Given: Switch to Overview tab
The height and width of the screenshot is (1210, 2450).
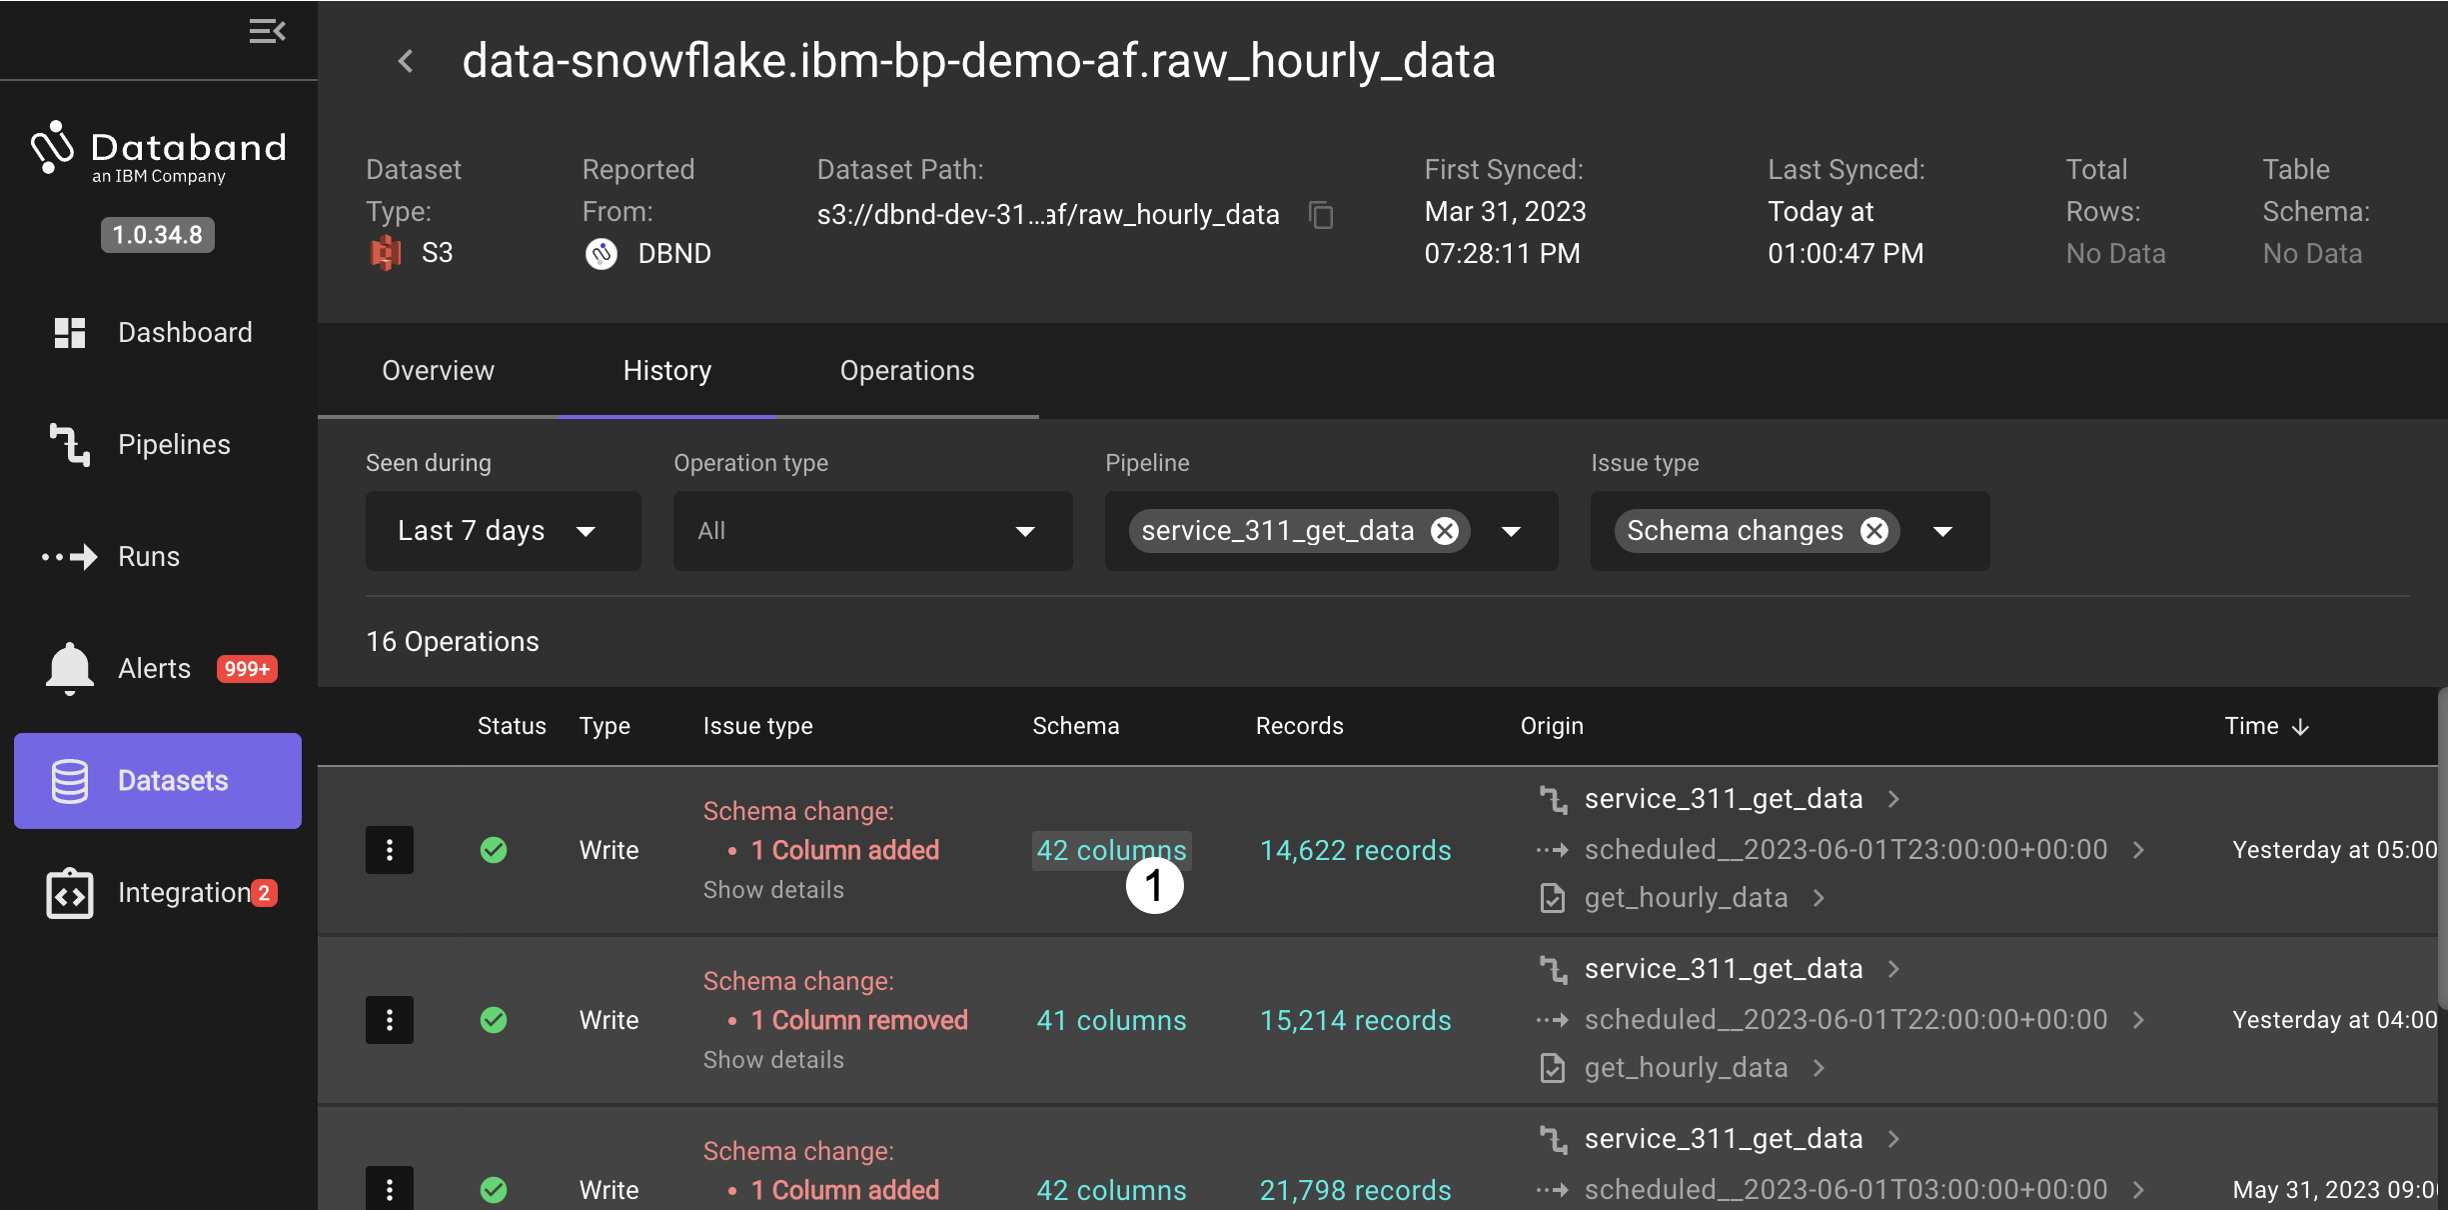Looking at the screenshot, I should (x=438, y=369).
